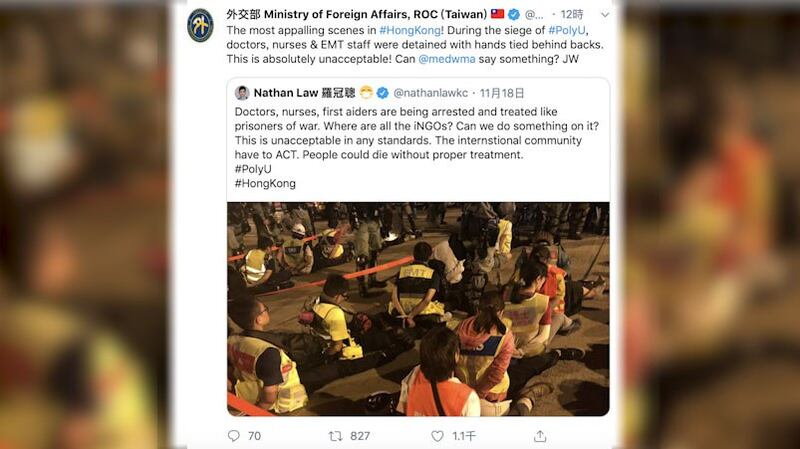Open the 11月18日 quoted tweet date

click(502, 93)
